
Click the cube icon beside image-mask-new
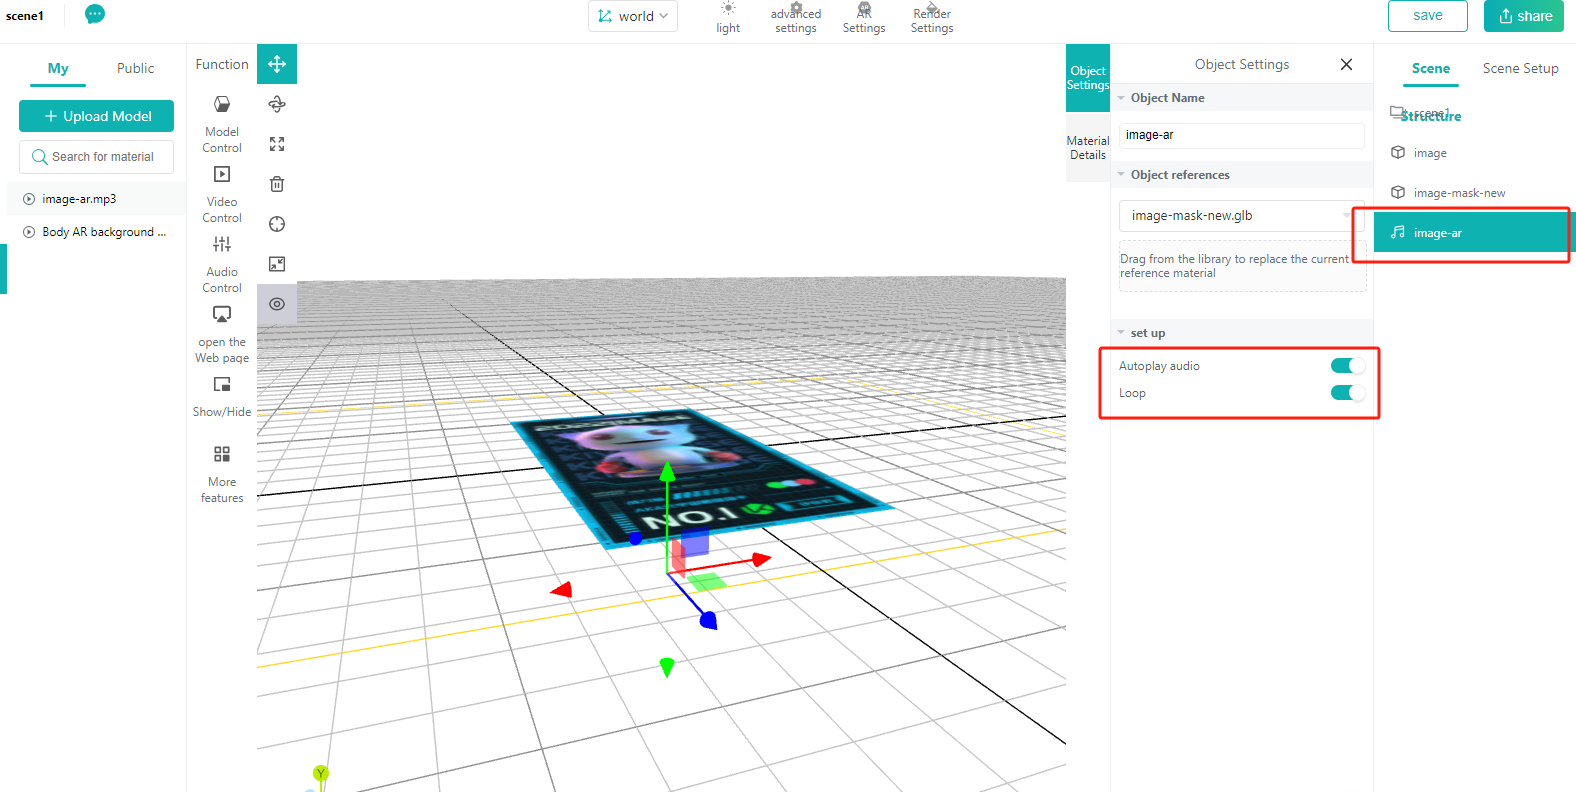[1398, 192]
